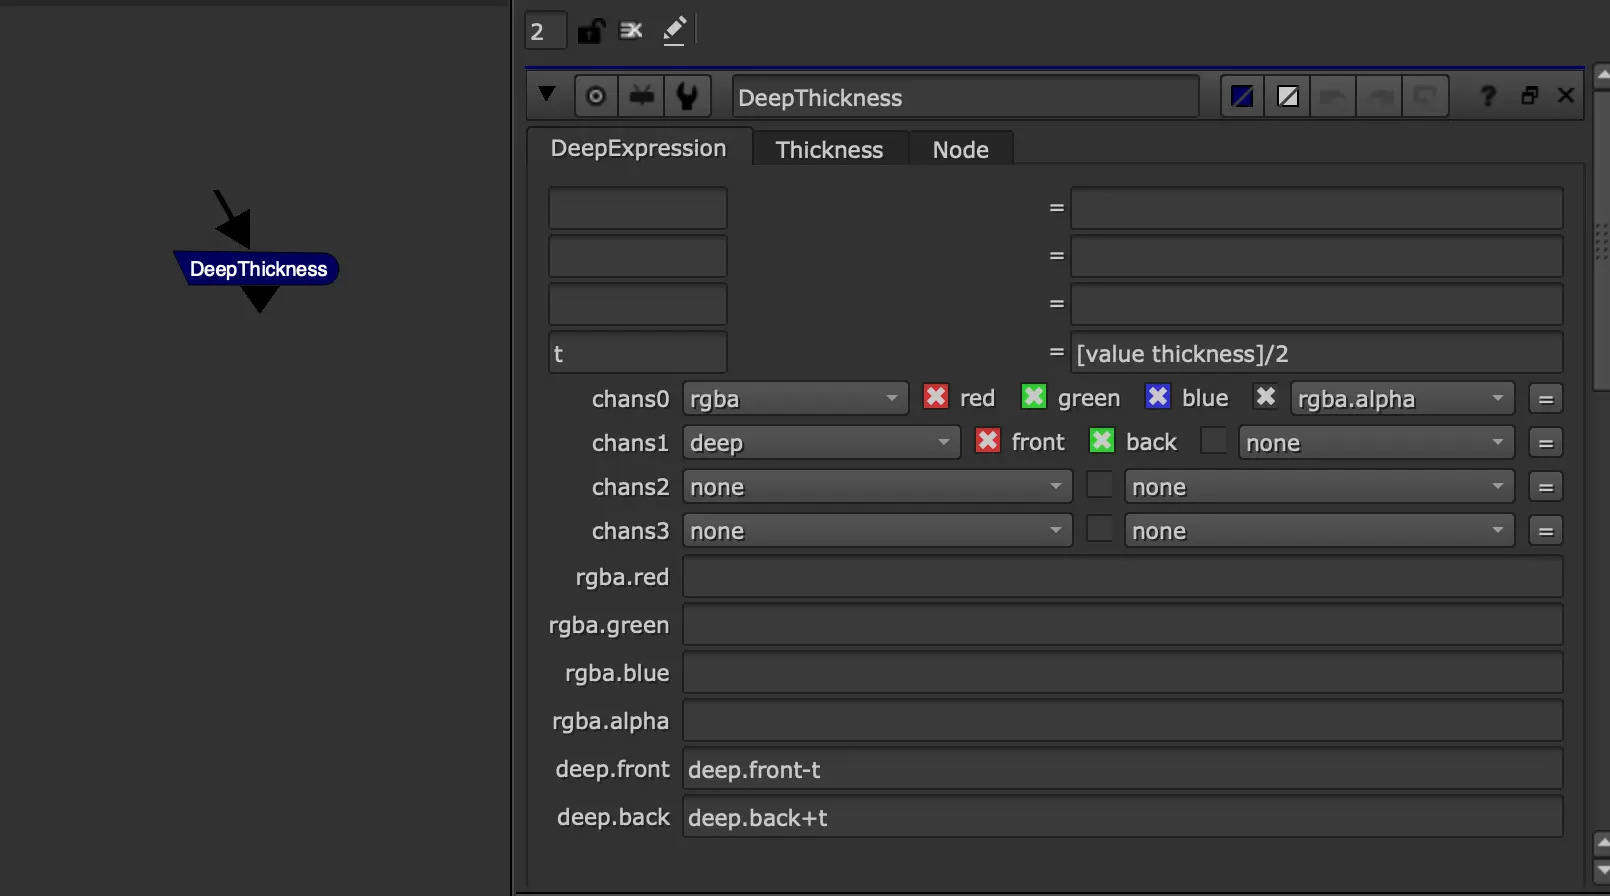Float the properties panel icon
This screenshot has height=896, width=1610.
1530,96
